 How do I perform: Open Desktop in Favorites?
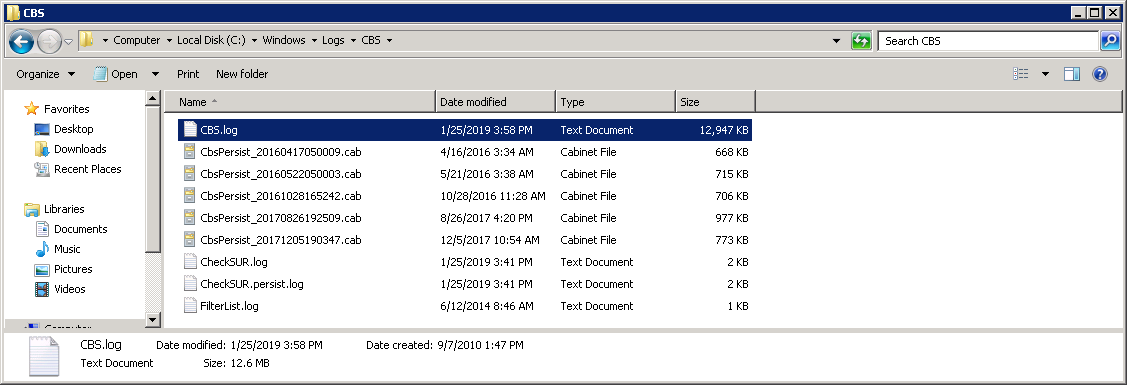click(73, 129)
